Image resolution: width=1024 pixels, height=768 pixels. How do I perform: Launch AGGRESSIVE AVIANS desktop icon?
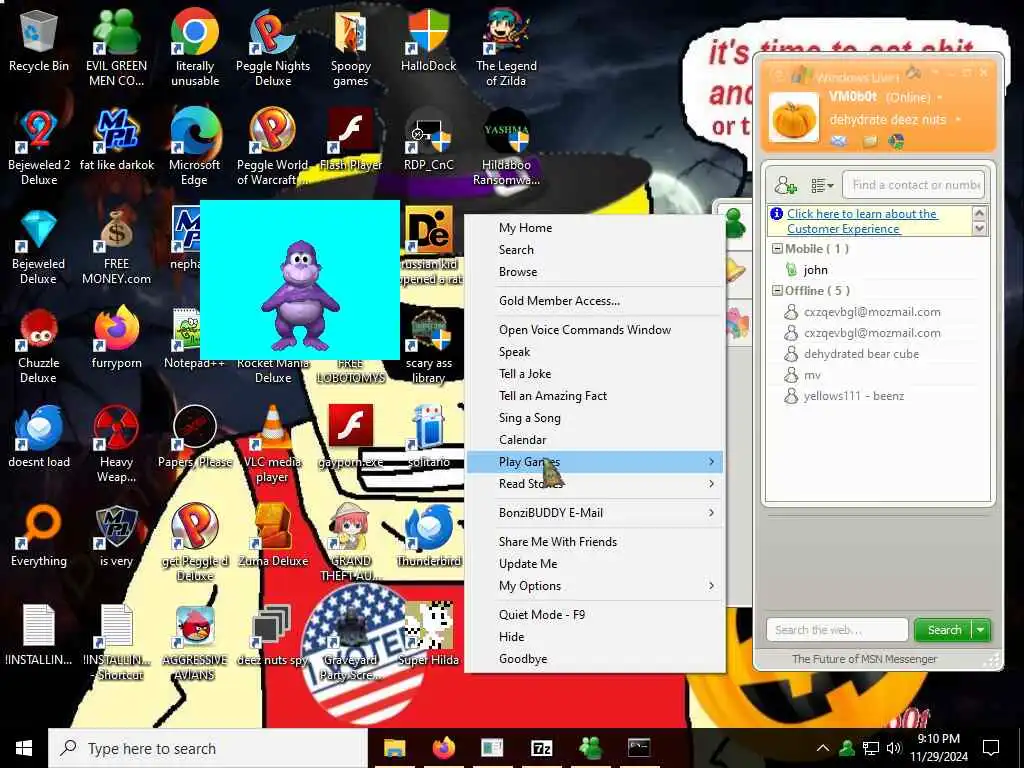tap(195, 643)
